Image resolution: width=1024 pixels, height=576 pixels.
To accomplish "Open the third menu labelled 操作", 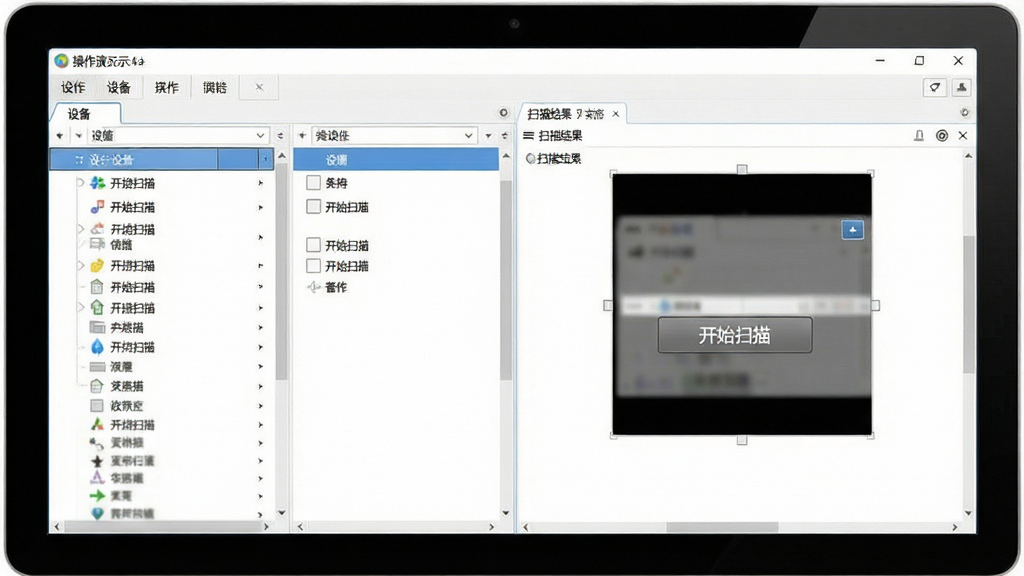I will (x=167, y=88).
